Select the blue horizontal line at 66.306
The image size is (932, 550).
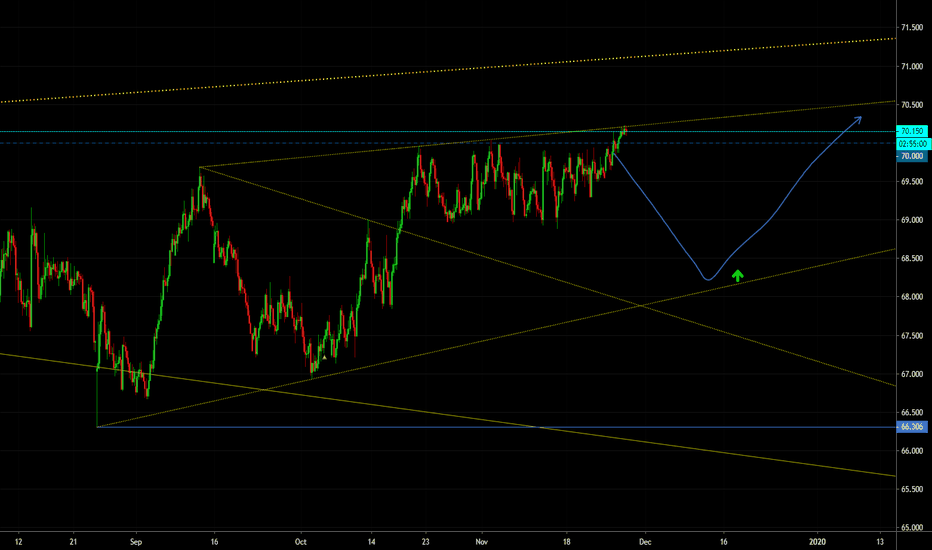(x=500, y=427)
